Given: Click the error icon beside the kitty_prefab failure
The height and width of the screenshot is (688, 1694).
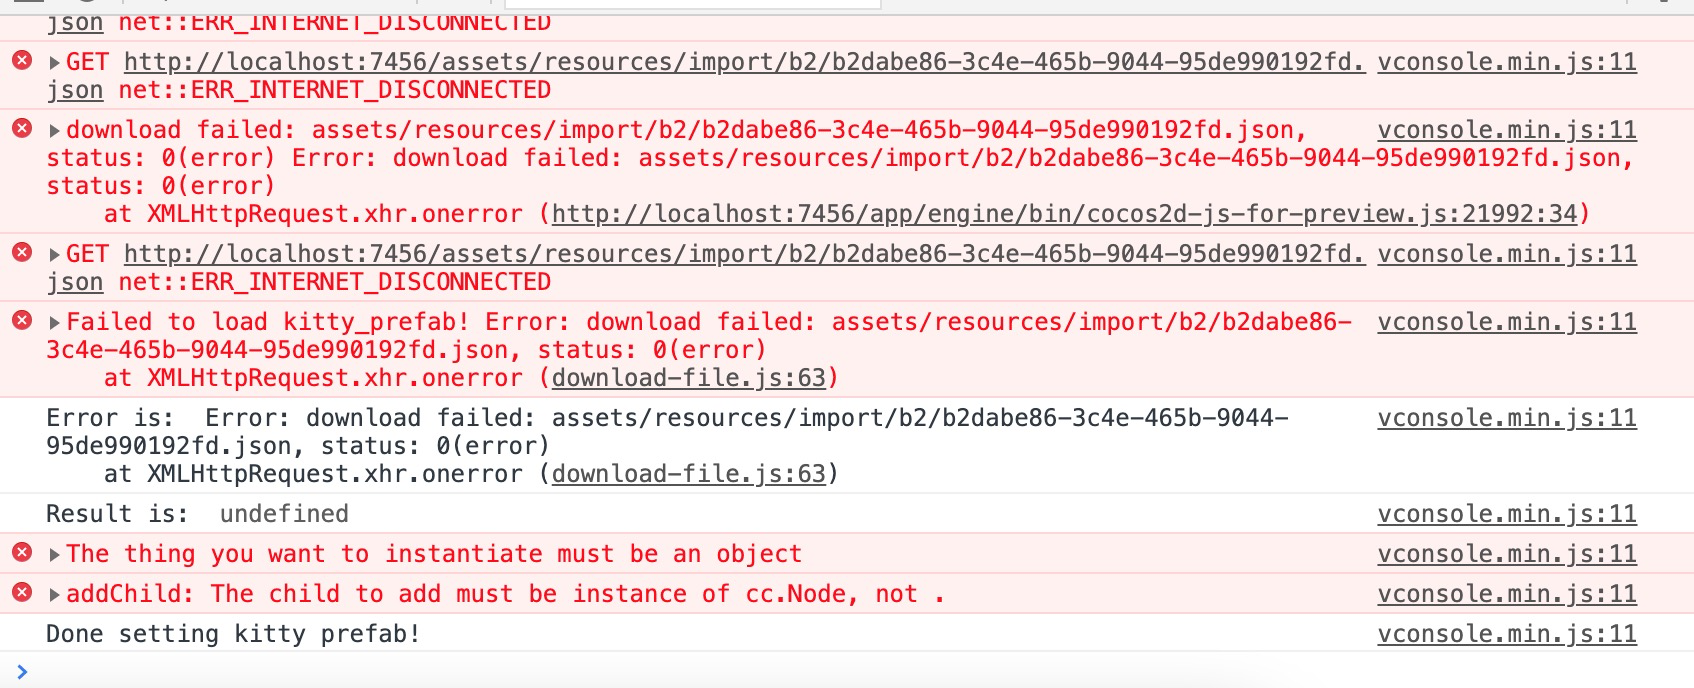Looking at the screenshot, I should pos(23,322).
